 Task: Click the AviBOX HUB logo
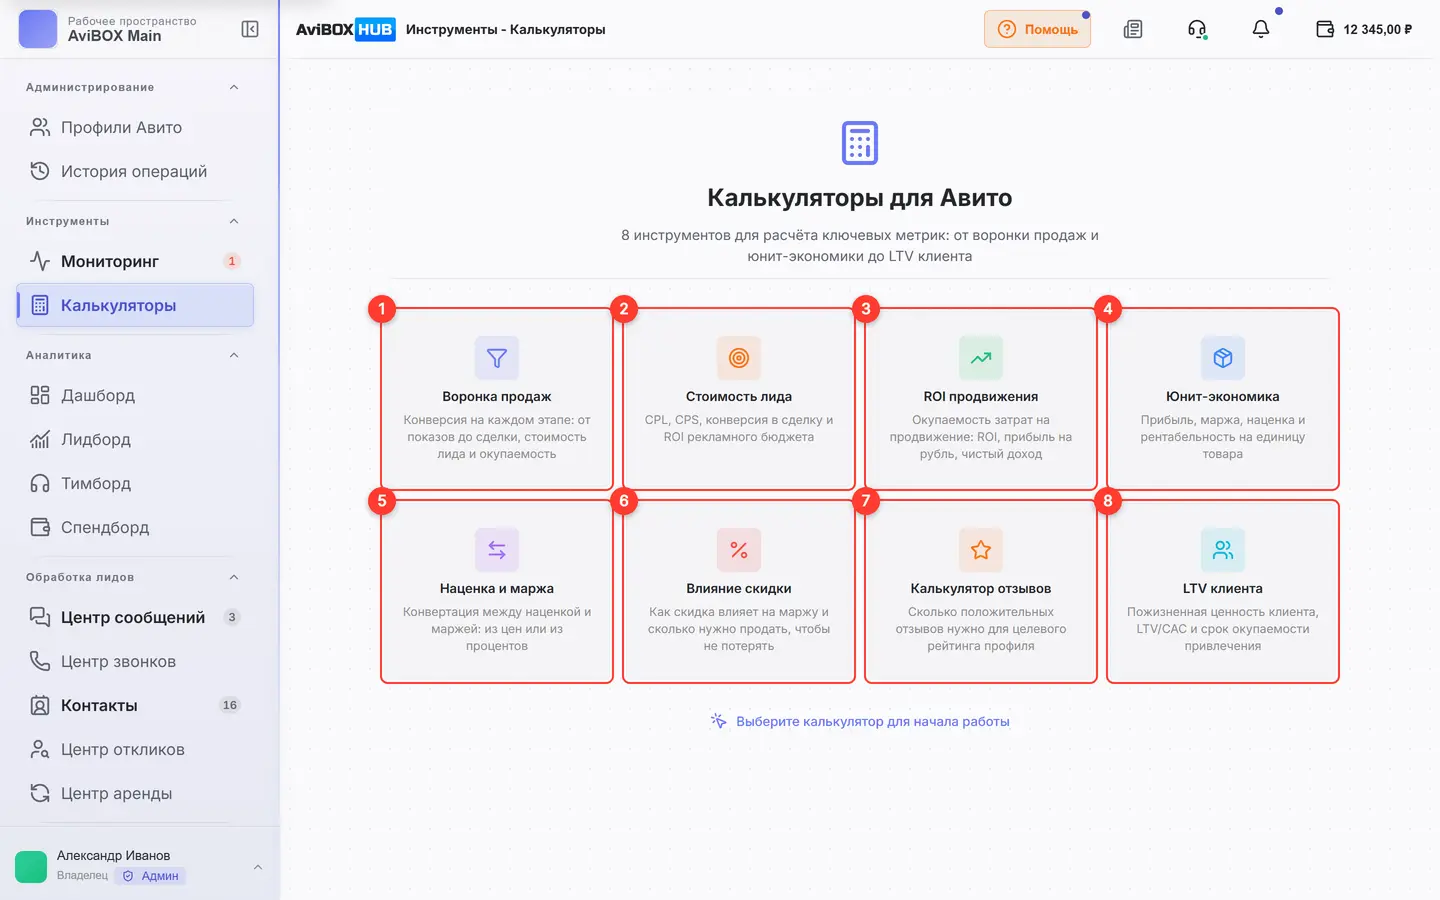click(345, 29)
